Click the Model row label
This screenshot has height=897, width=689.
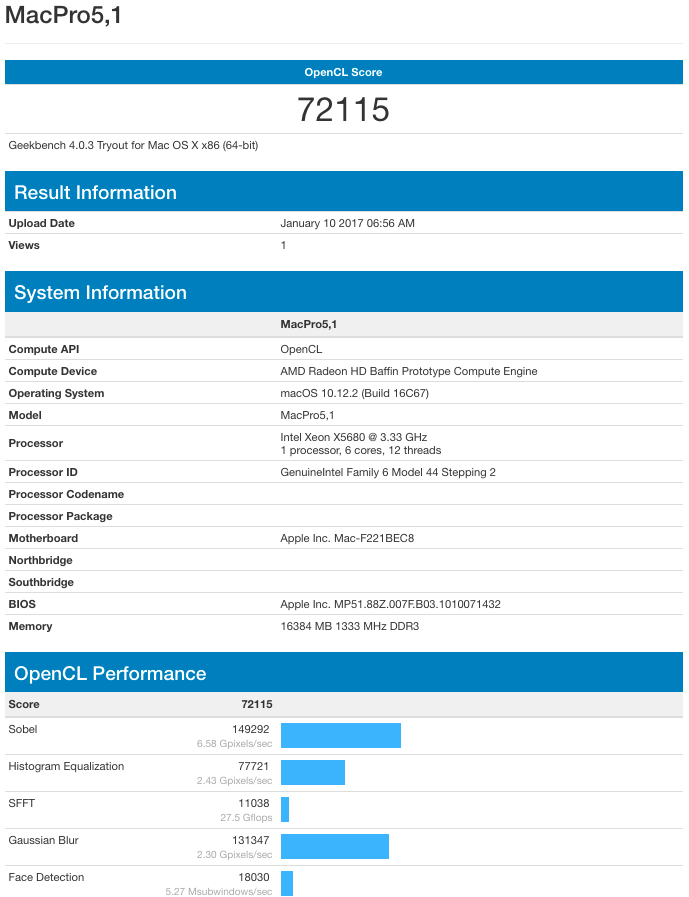[x=25, y=415]
